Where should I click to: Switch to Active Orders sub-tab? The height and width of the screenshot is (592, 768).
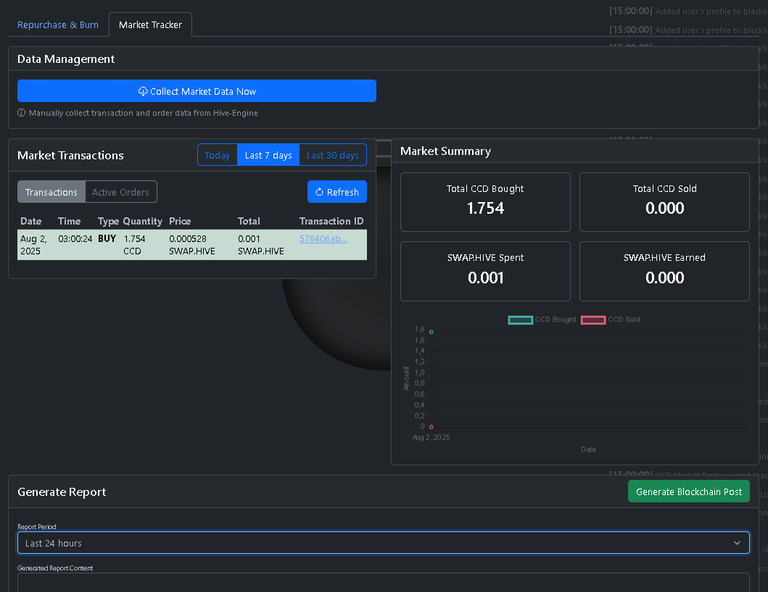(120, 192)
